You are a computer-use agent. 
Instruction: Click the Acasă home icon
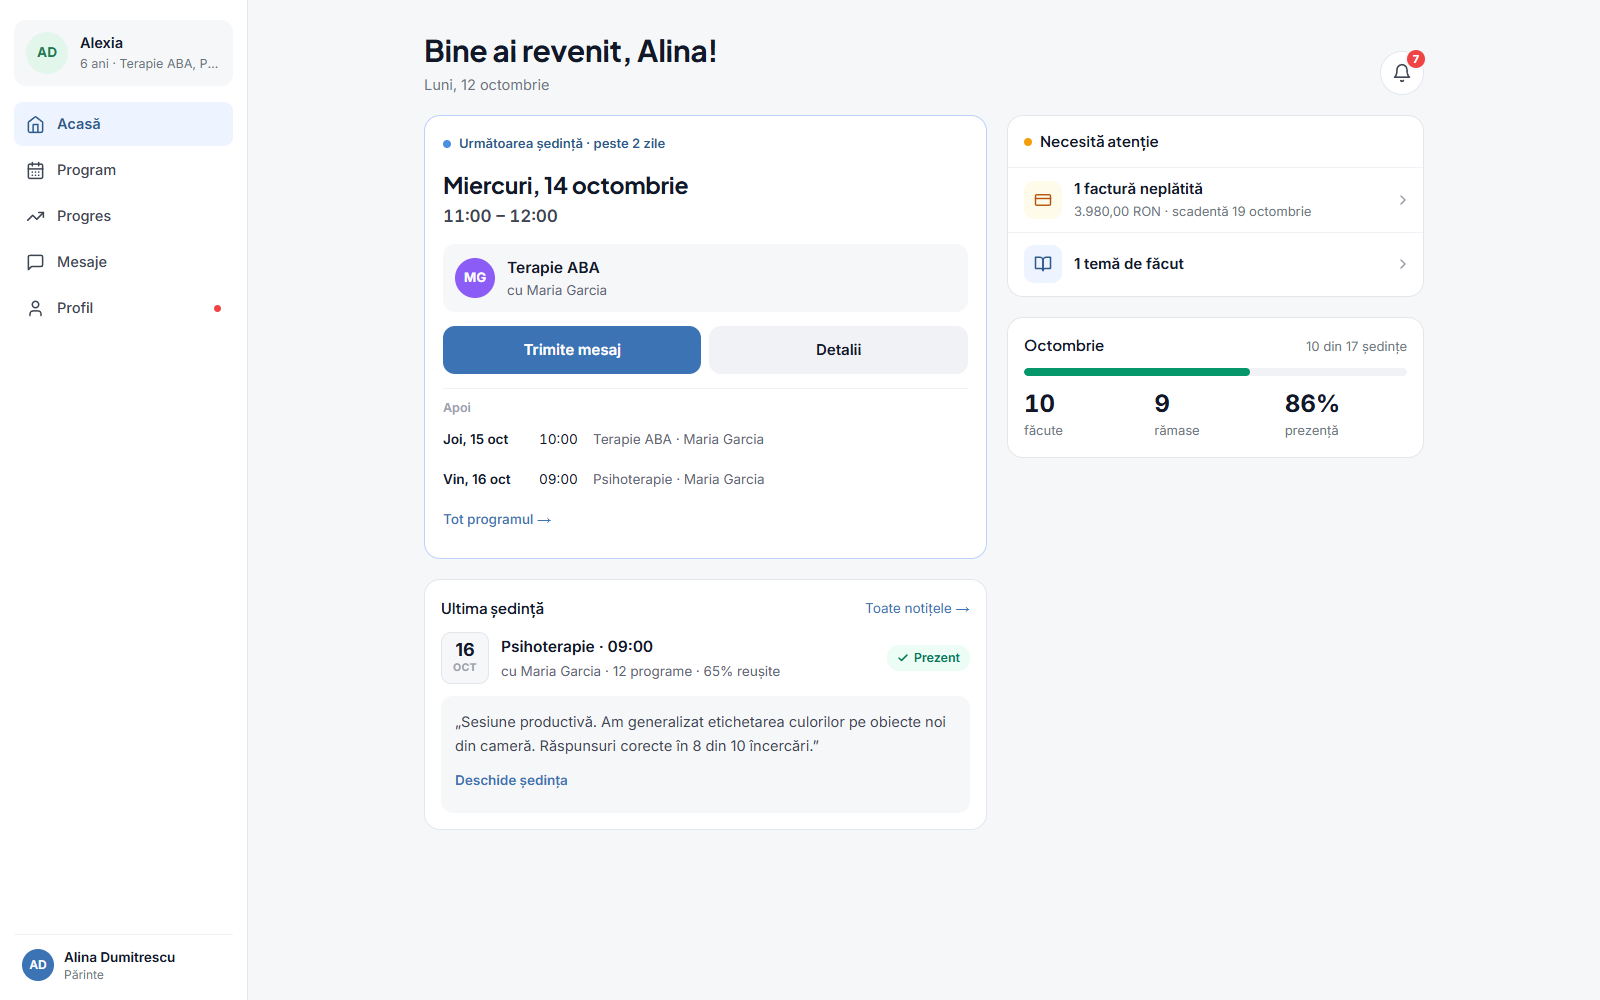(36, 124)
